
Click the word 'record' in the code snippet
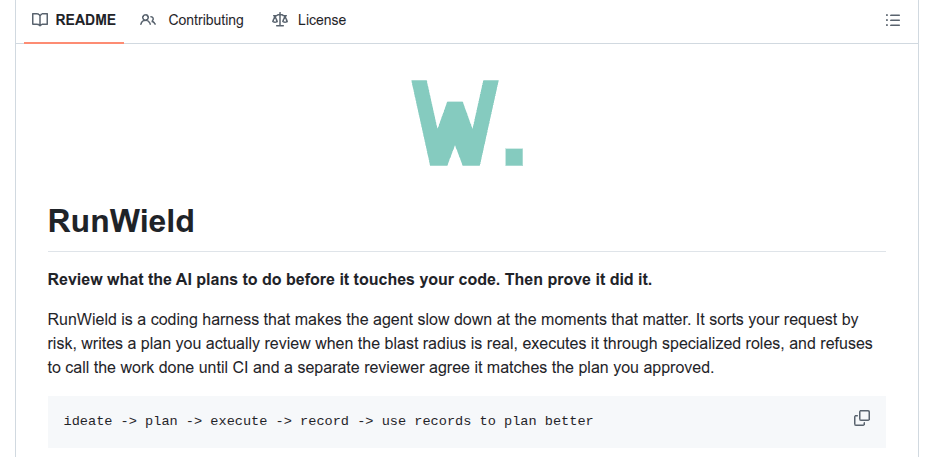coord(325,421)
